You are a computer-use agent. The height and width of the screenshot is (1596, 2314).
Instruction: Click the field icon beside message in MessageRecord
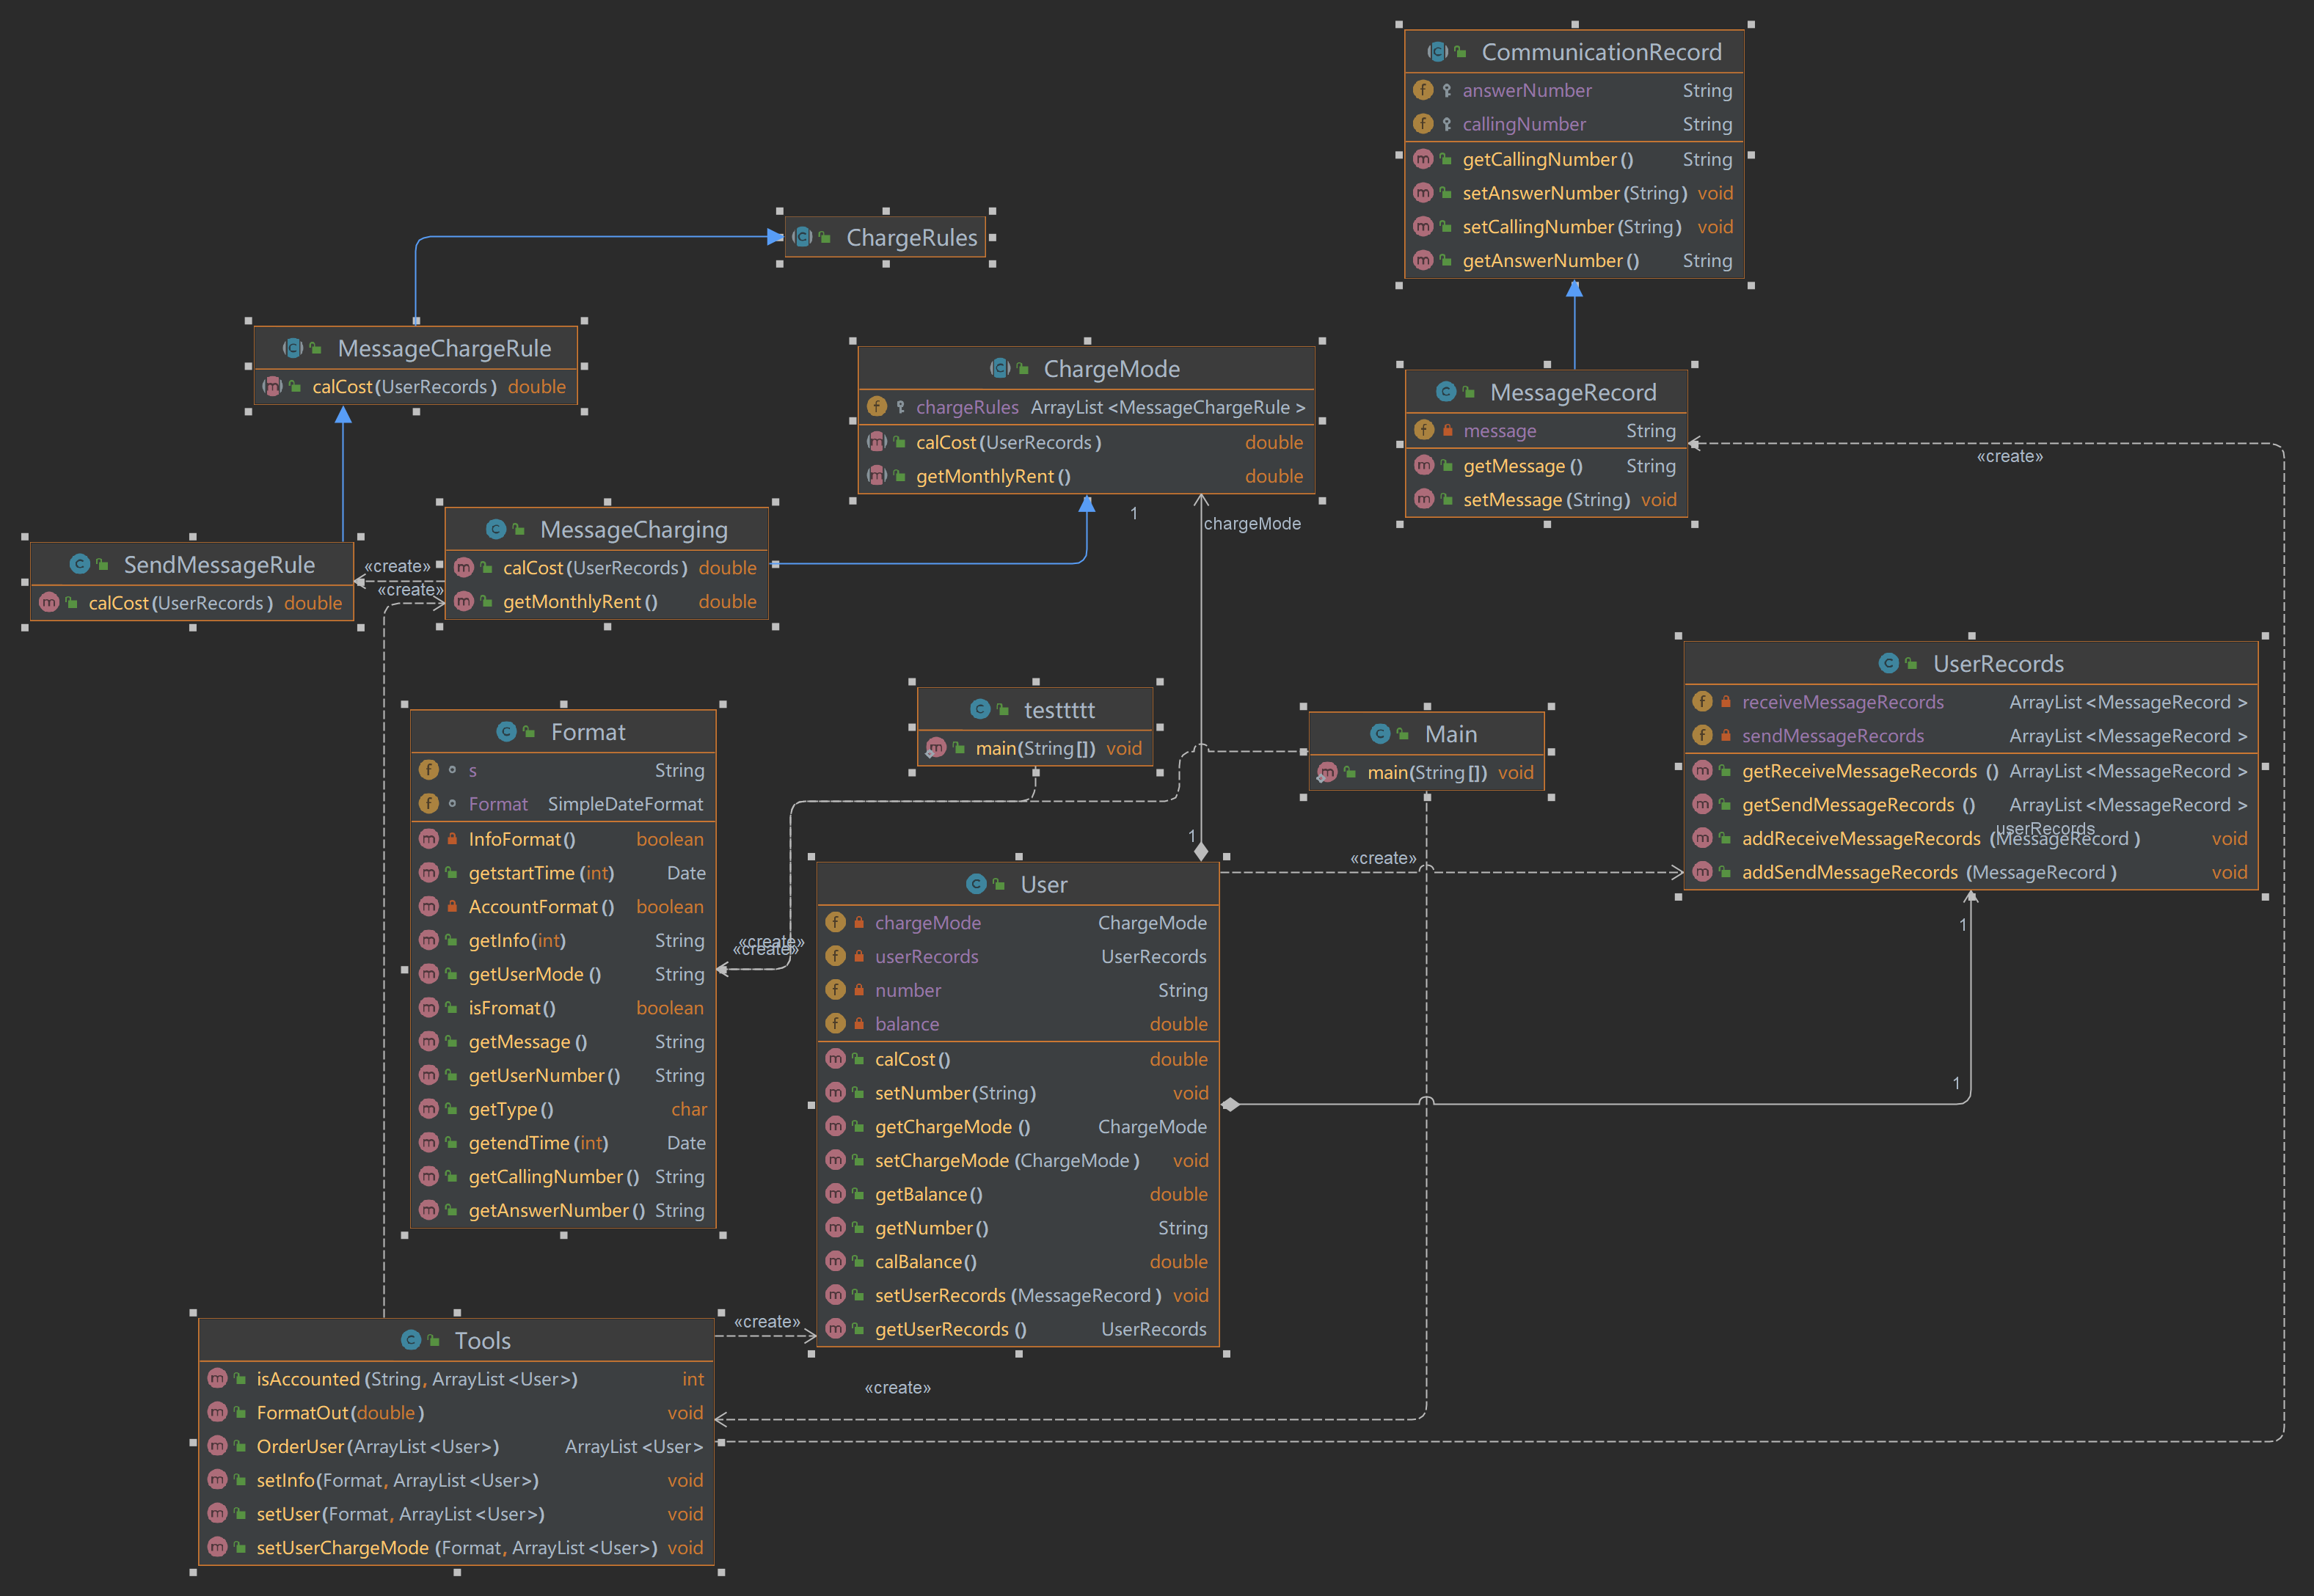pos(1424,430)
